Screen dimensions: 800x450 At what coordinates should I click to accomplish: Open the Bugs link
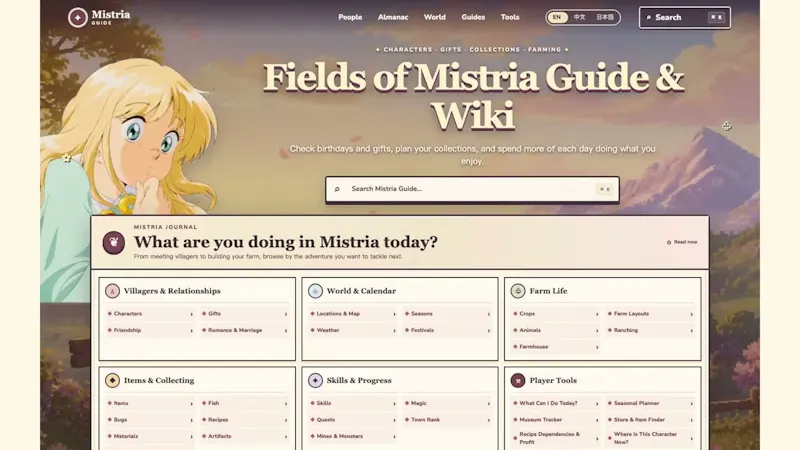(x=150, y=420)
